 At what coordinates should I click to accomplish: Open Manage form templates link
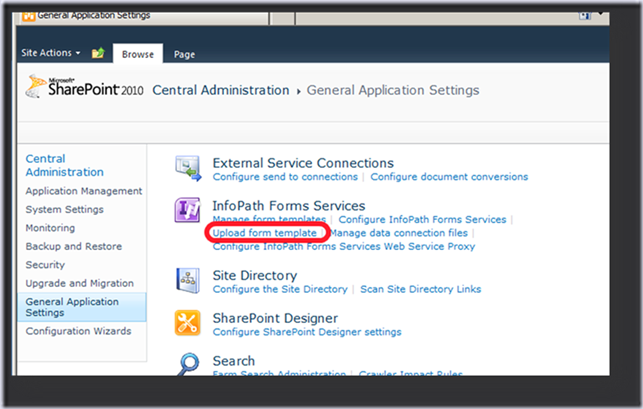(x=269, y=219)
